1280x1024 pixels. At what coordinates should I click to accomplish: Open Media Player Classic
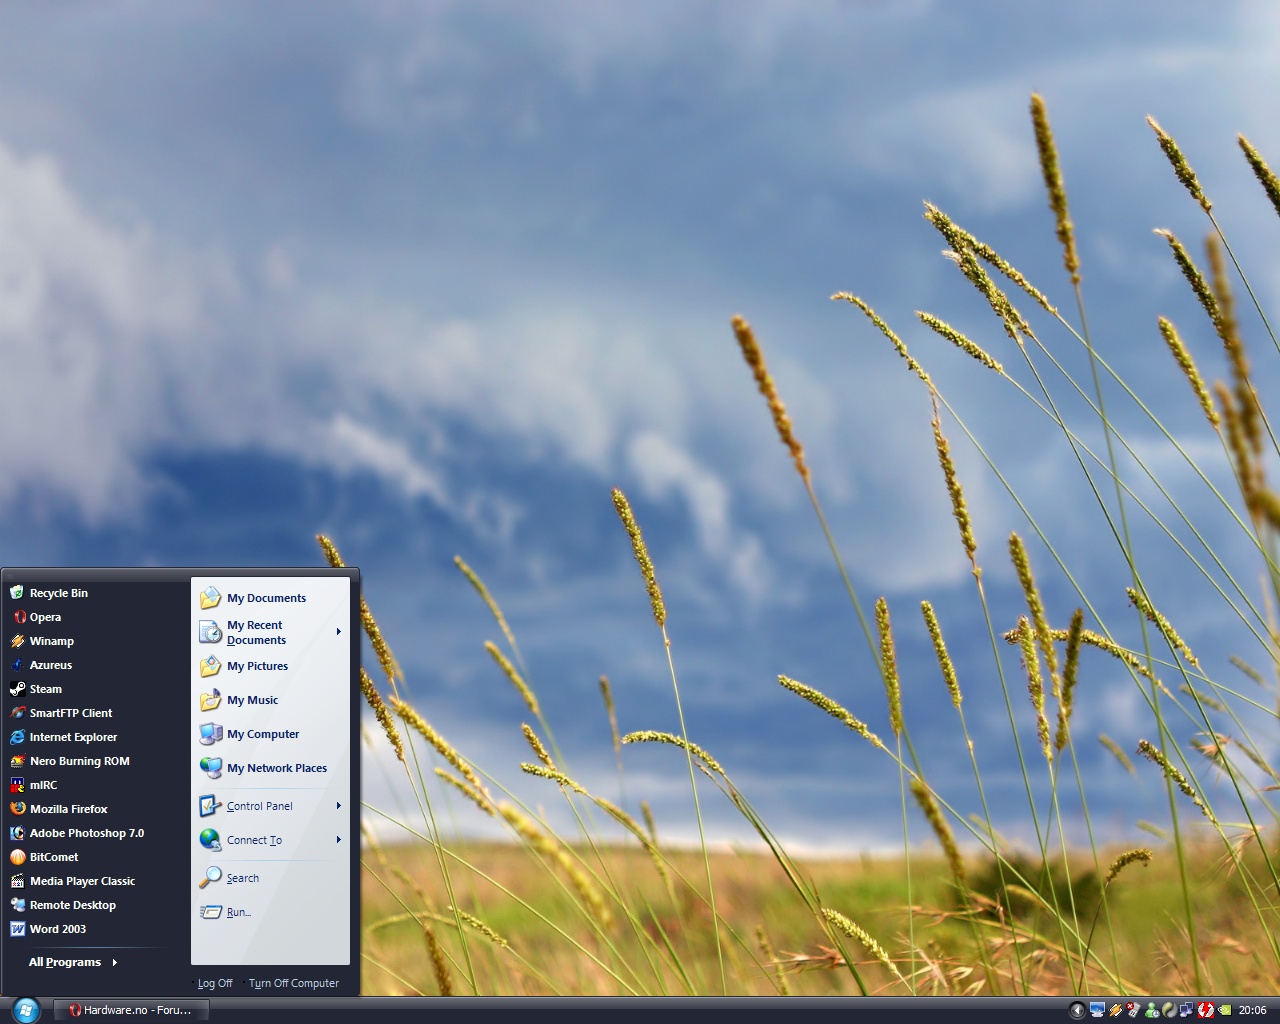72,881
